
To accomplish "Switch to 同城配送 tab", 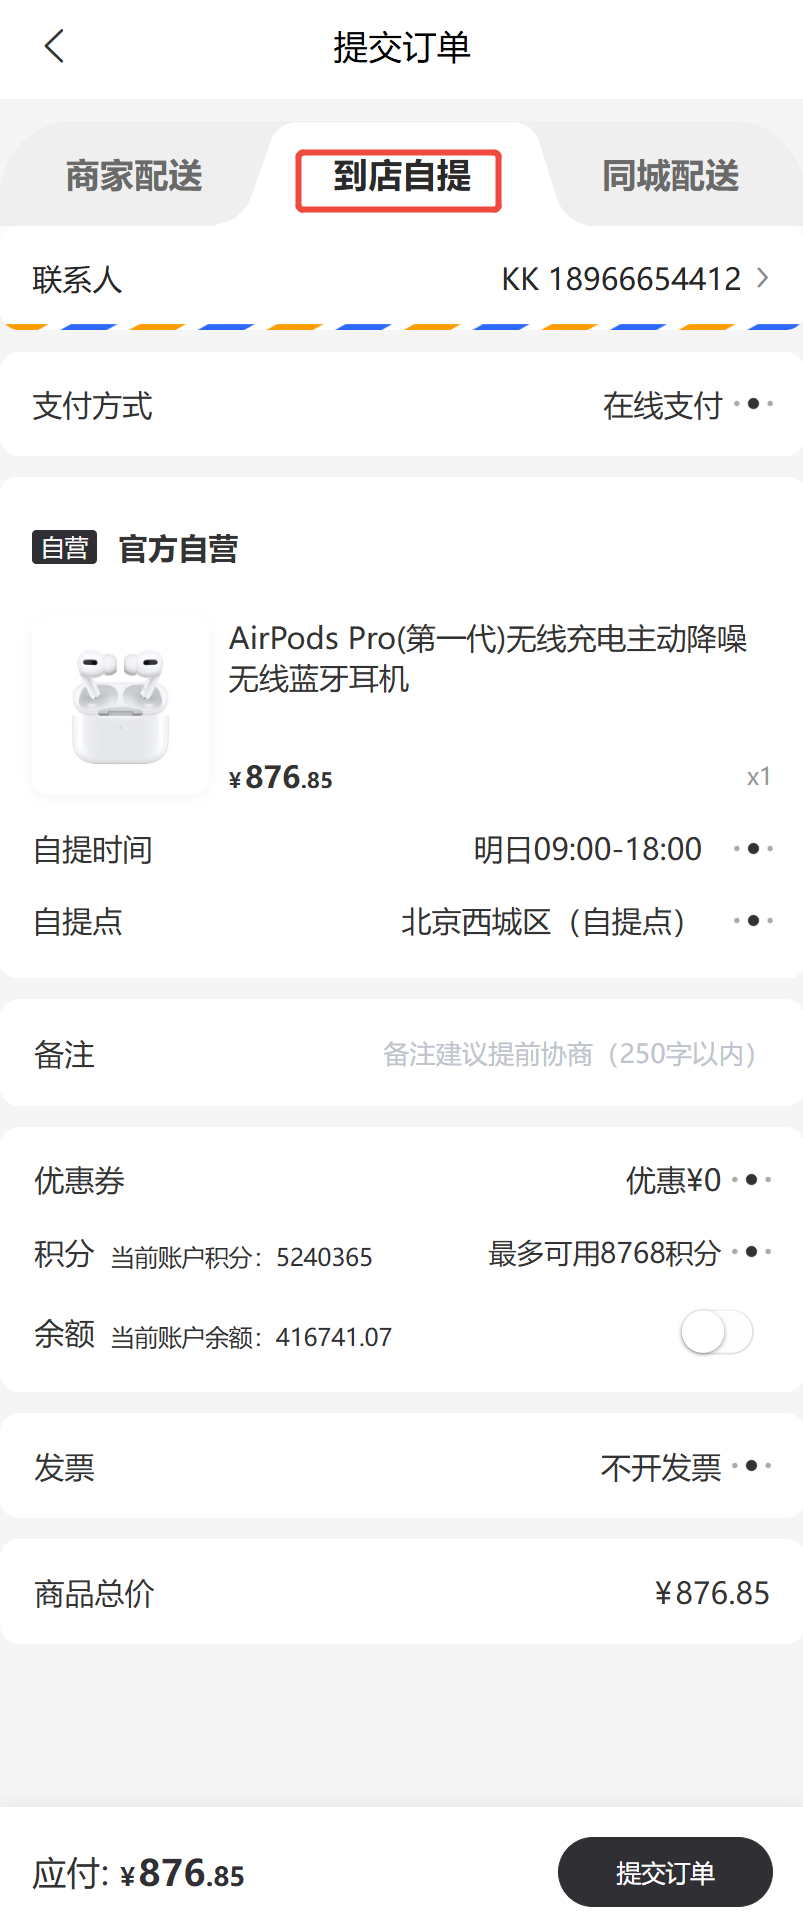I will click(x=670, y=176).
